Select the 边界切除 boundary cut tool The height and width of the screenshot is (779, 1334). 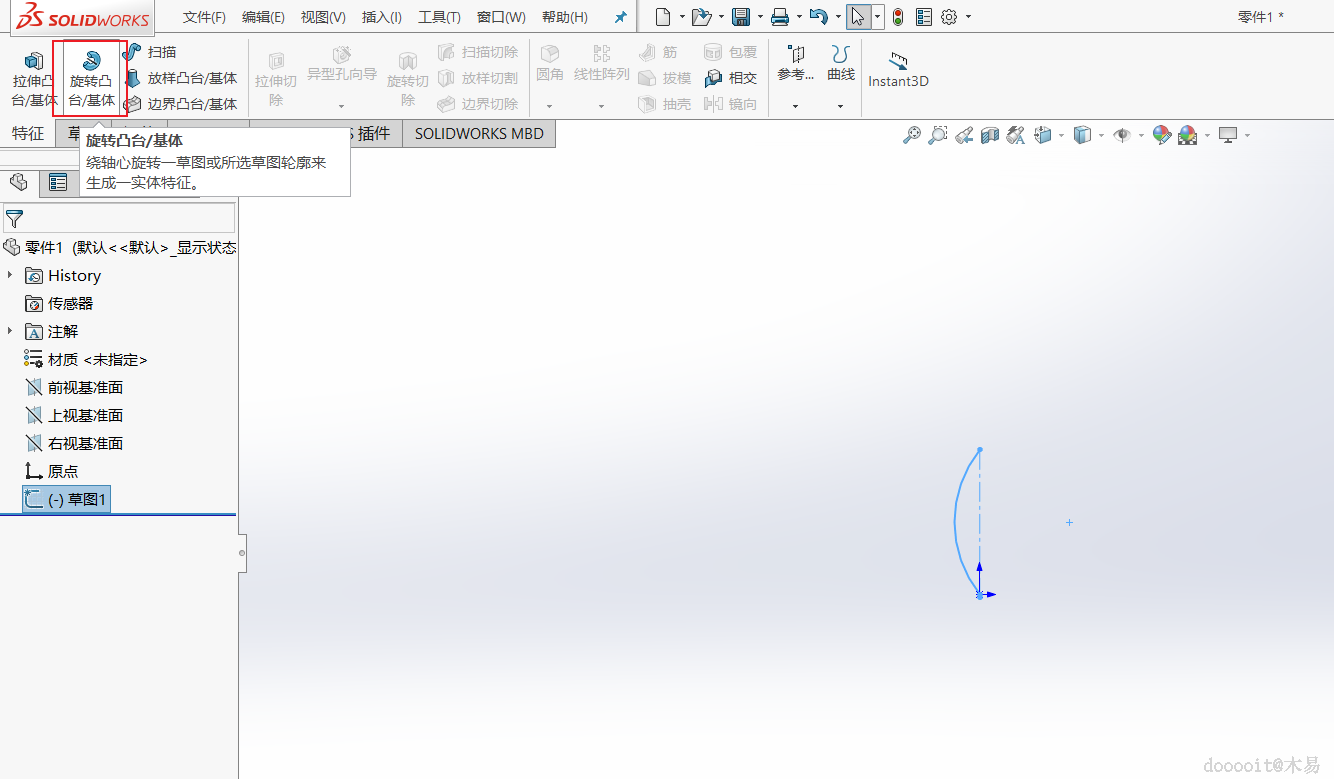click(x=478, y=104)
